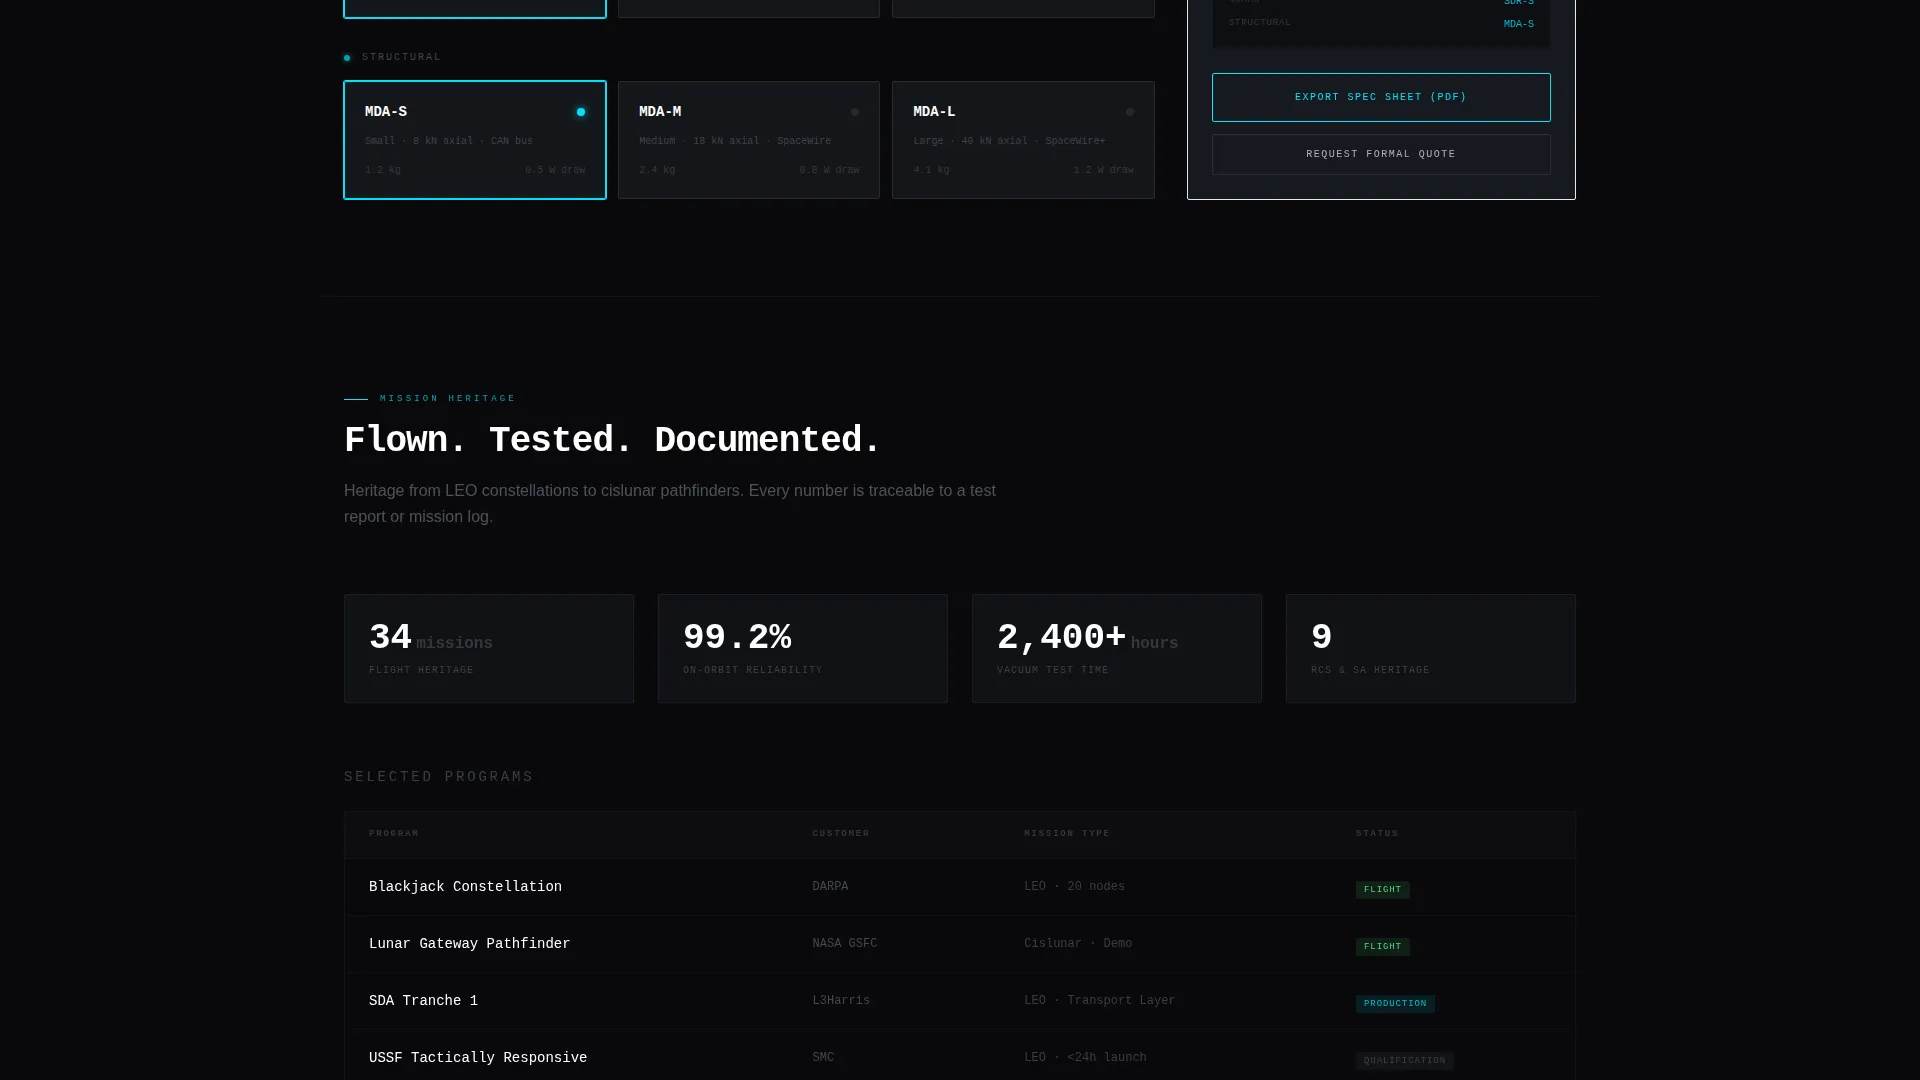Click the 'Flown. Tested. Documented.' heading
This screenshot has width=1920, height=1080.
click(x=612, y=440)
